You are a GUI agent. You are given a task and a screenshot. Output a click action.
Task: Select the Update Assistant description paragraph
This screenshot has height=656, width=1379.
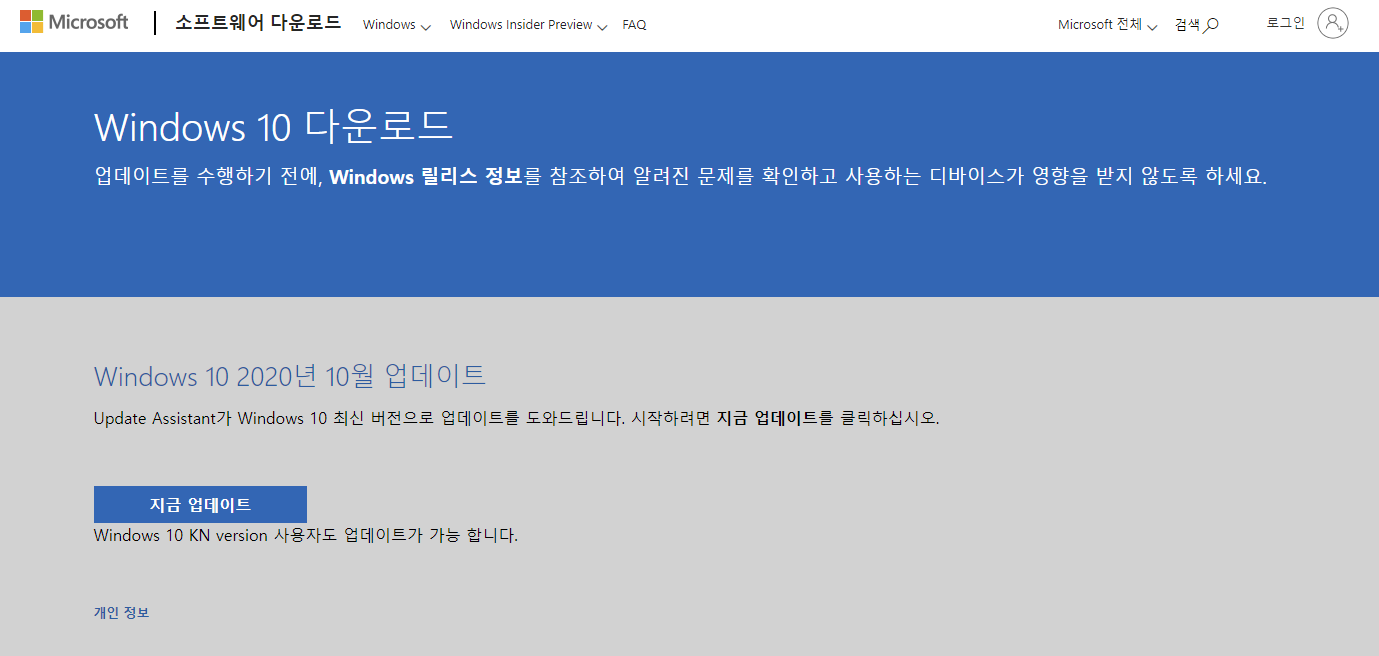pyautogui.click(x=516, y=418)
